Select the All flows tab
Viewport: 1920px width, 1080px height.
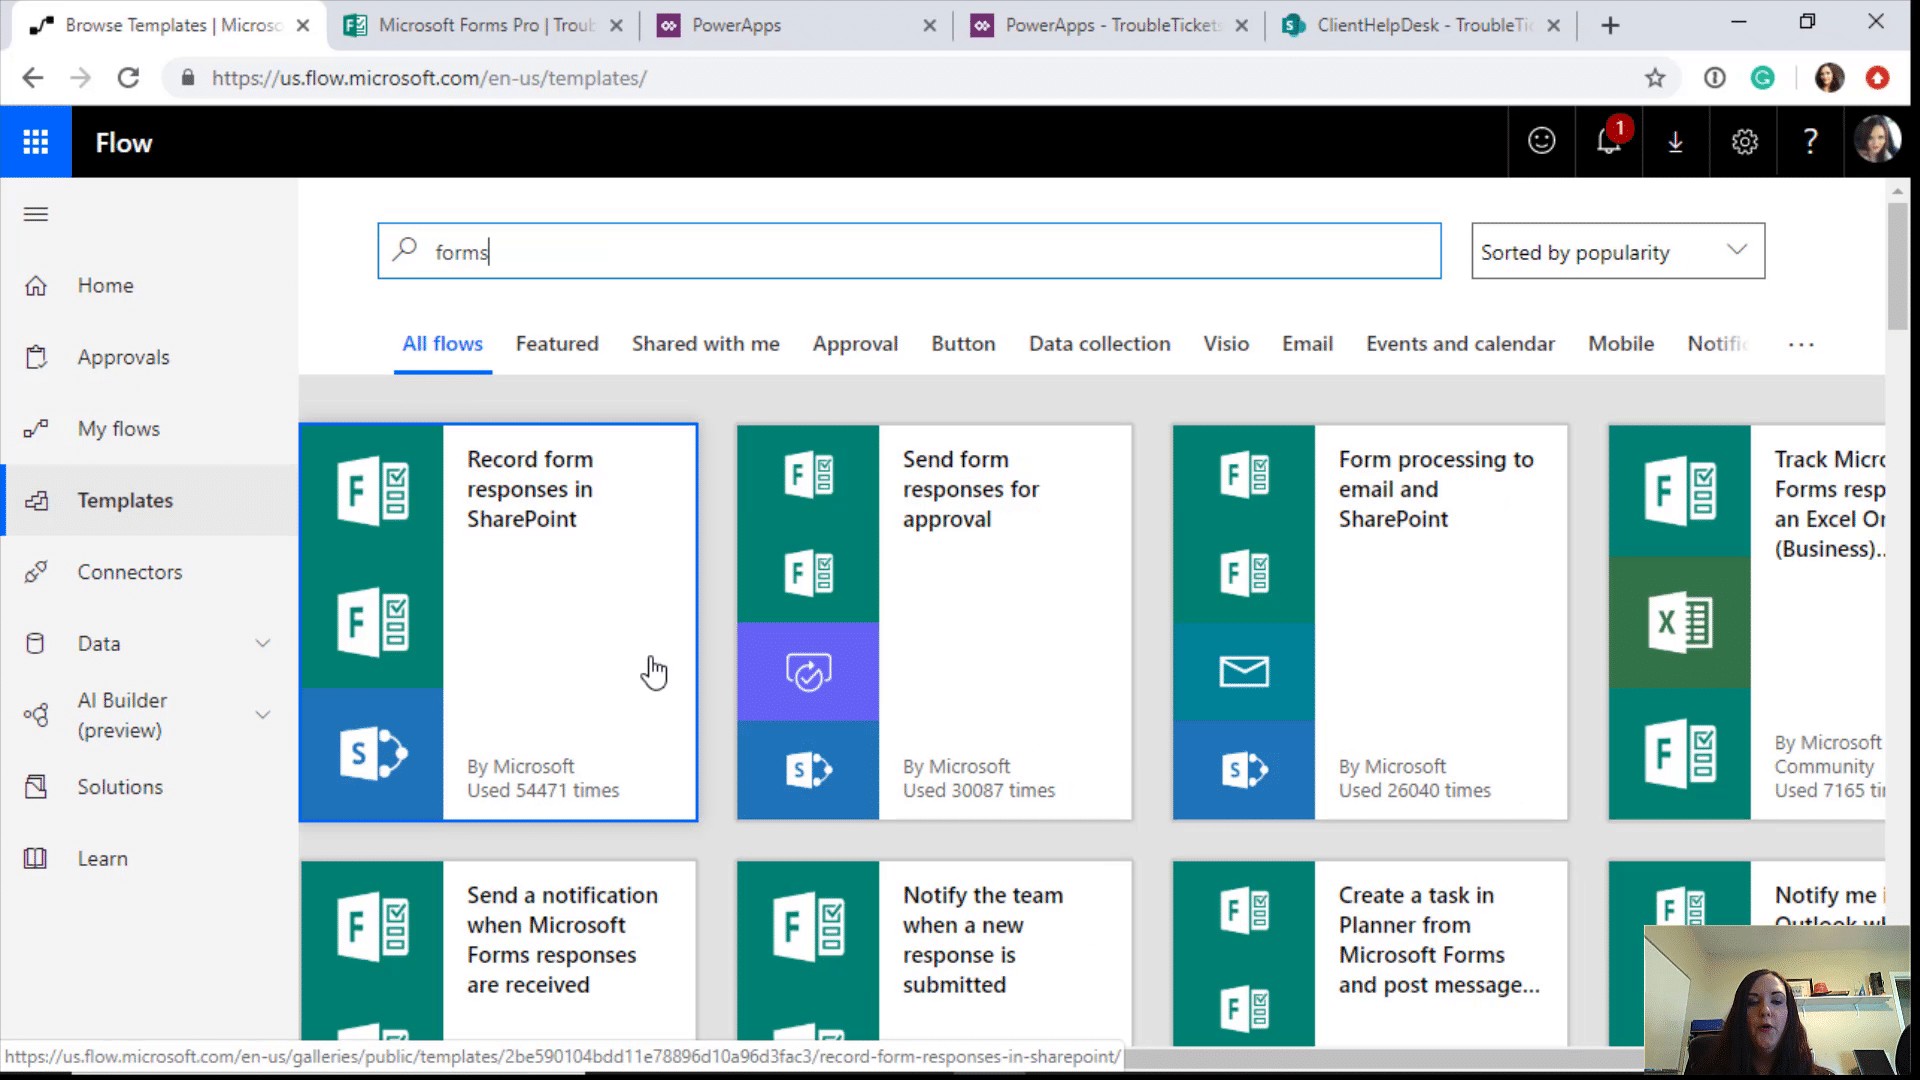click(442, 344)
